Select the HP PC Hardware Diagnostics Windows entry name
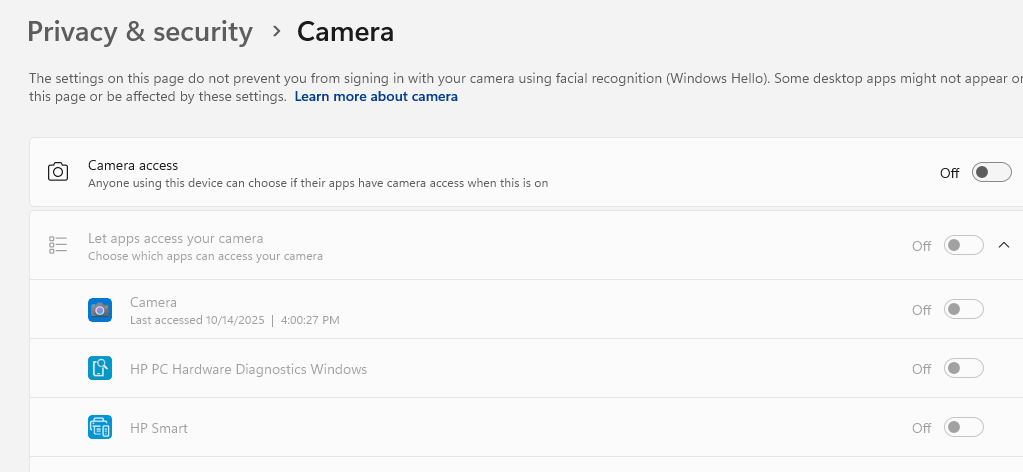 pyautogui.click(x=248, y=369)
